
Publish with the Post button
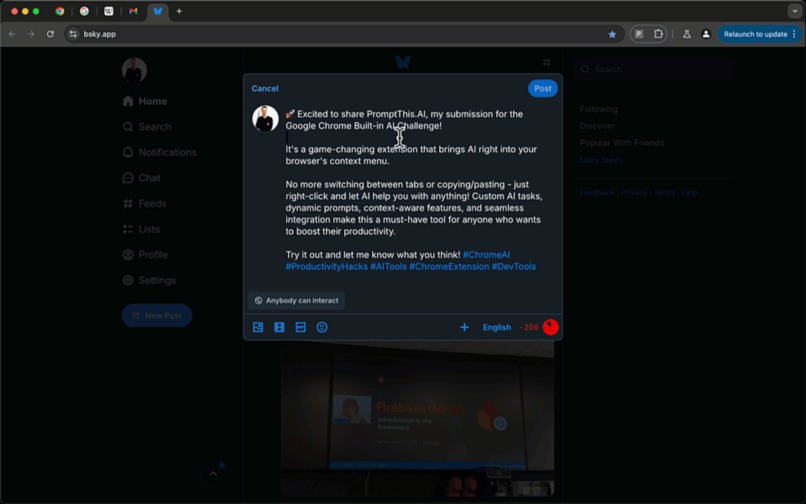click(543, 88)
